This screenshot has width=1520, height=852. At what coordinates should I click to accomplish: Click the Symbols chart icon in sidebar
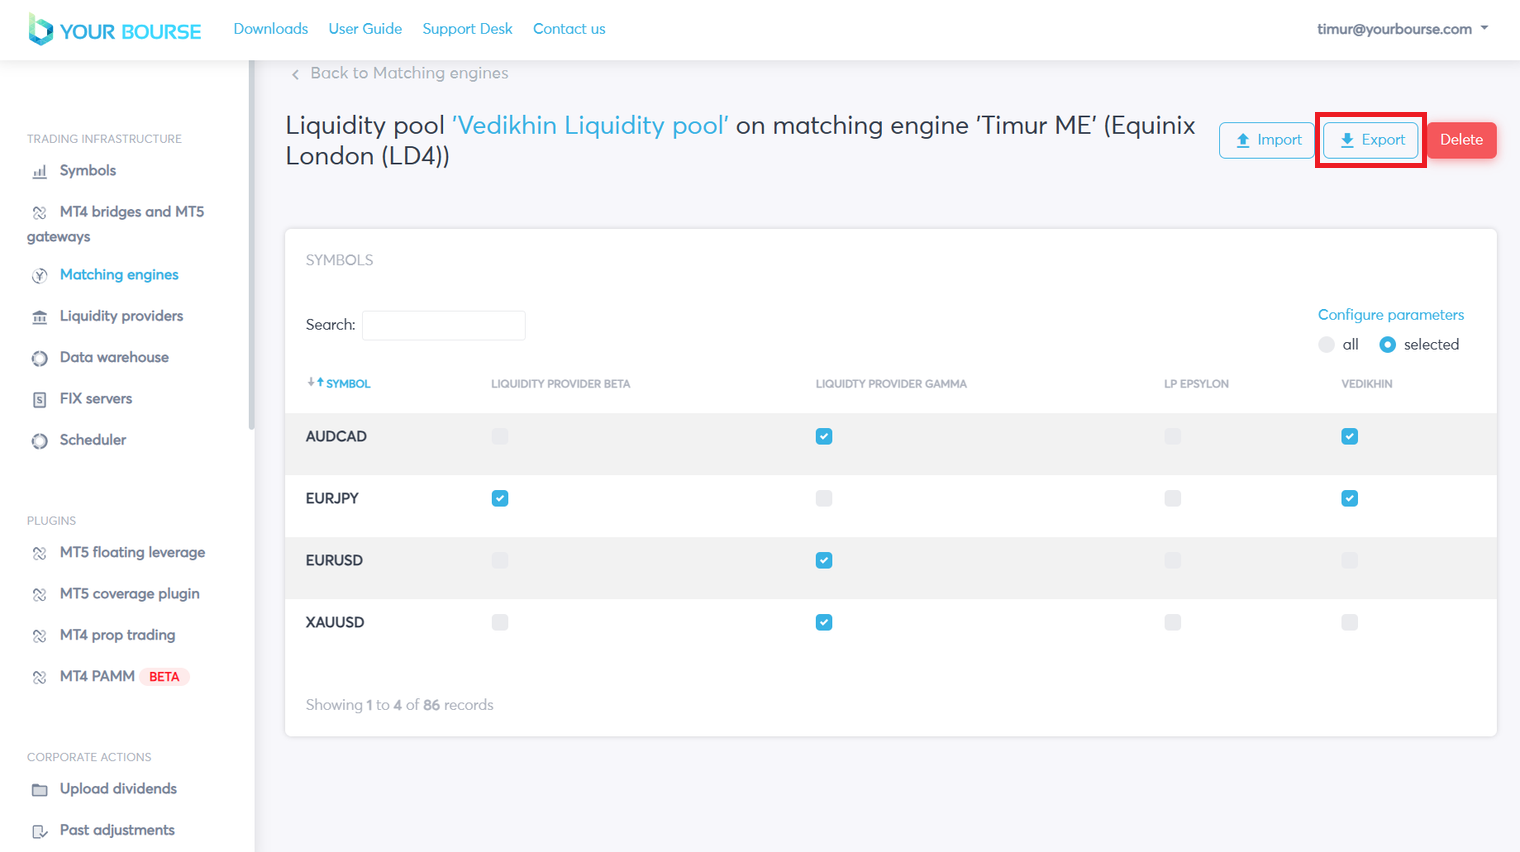tap(40, 172)
